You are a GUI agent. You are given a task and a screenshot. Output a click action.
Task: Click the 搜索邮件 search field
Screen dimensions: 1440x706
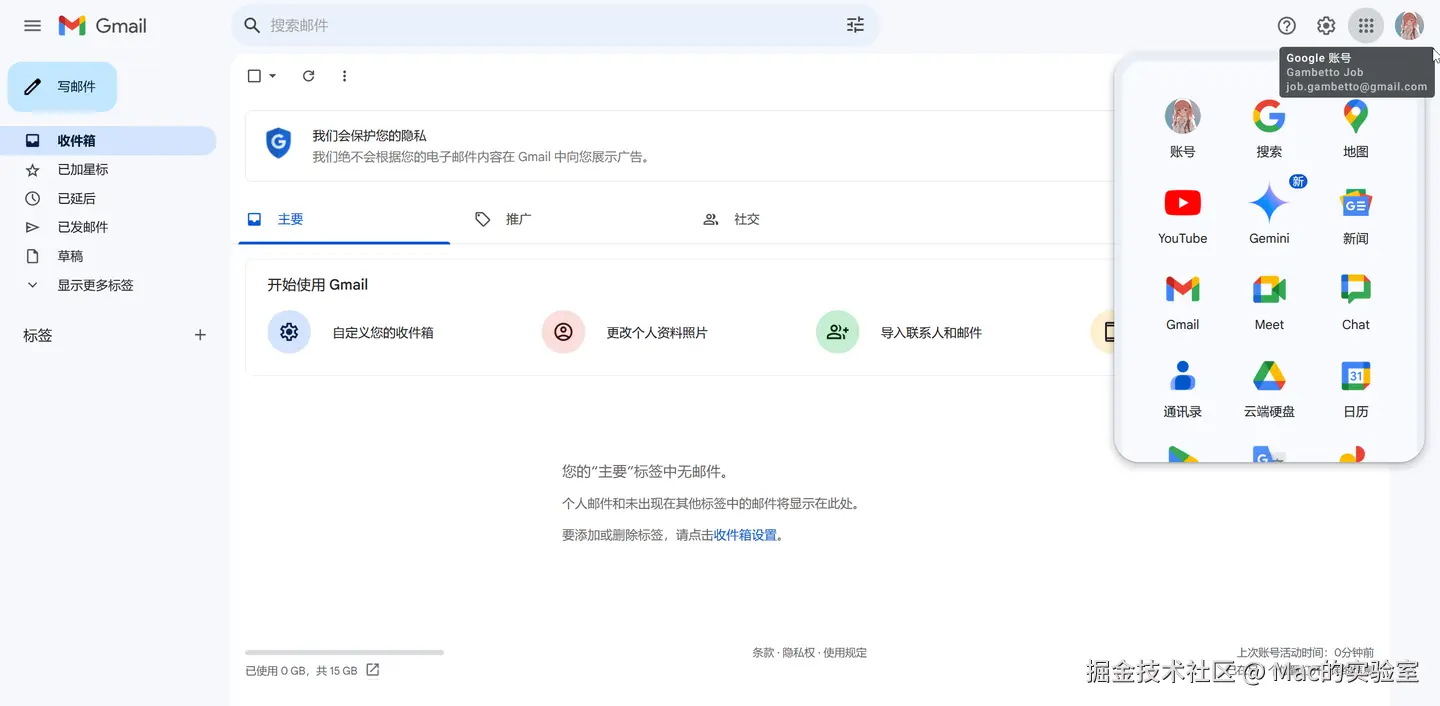555,25
